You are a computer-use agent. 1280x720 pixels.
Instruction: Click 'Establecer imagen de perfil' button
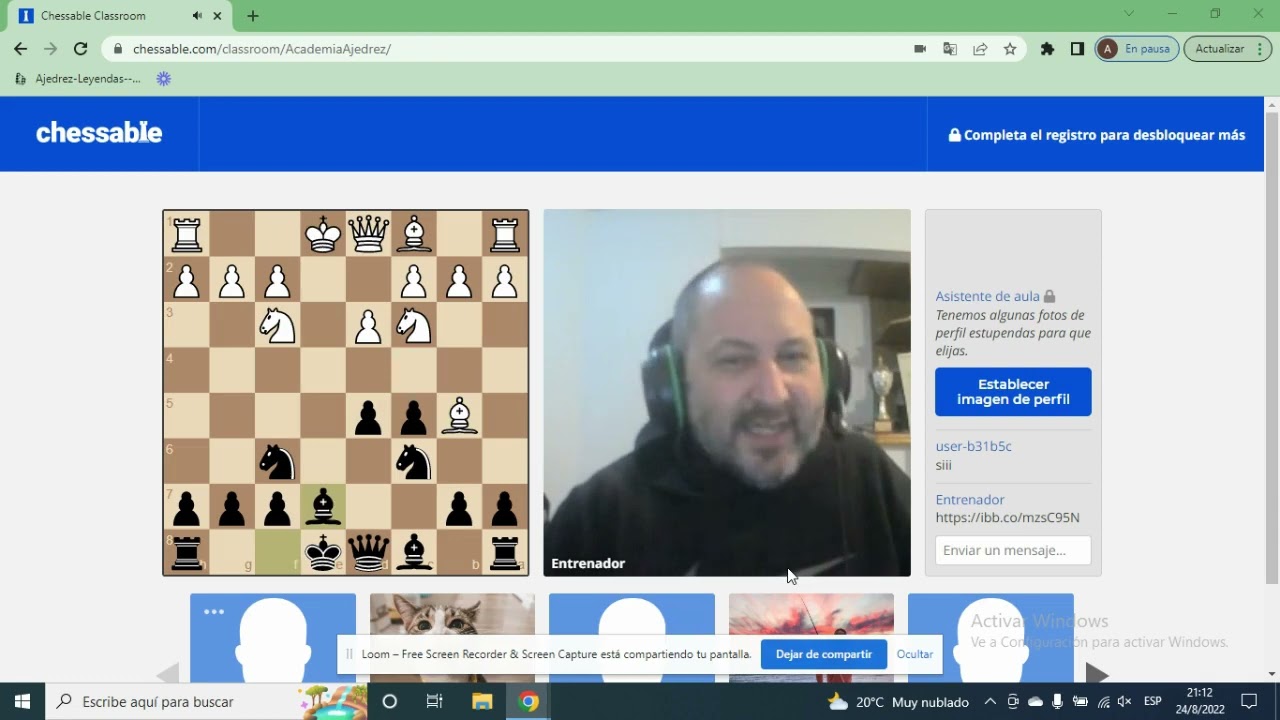pos(1013,392)
